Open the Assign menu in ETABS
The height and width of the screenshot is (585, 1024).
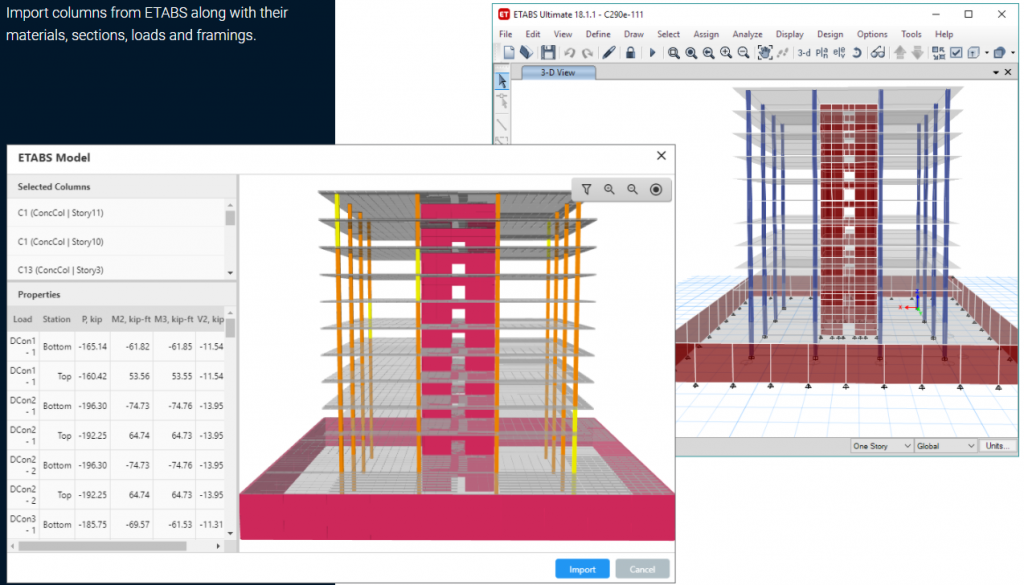[x=706, y=34]
